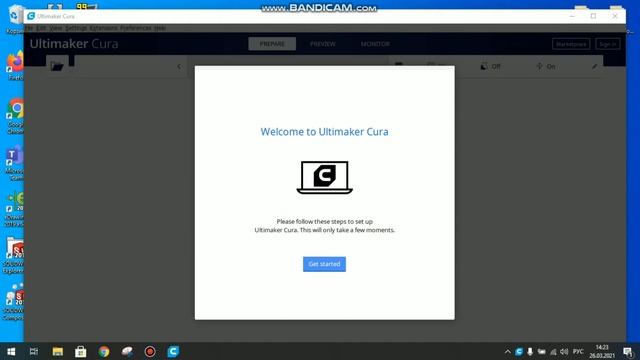
Task: Switch to the PREVIEW stage tab
Action: pos(322,44)
